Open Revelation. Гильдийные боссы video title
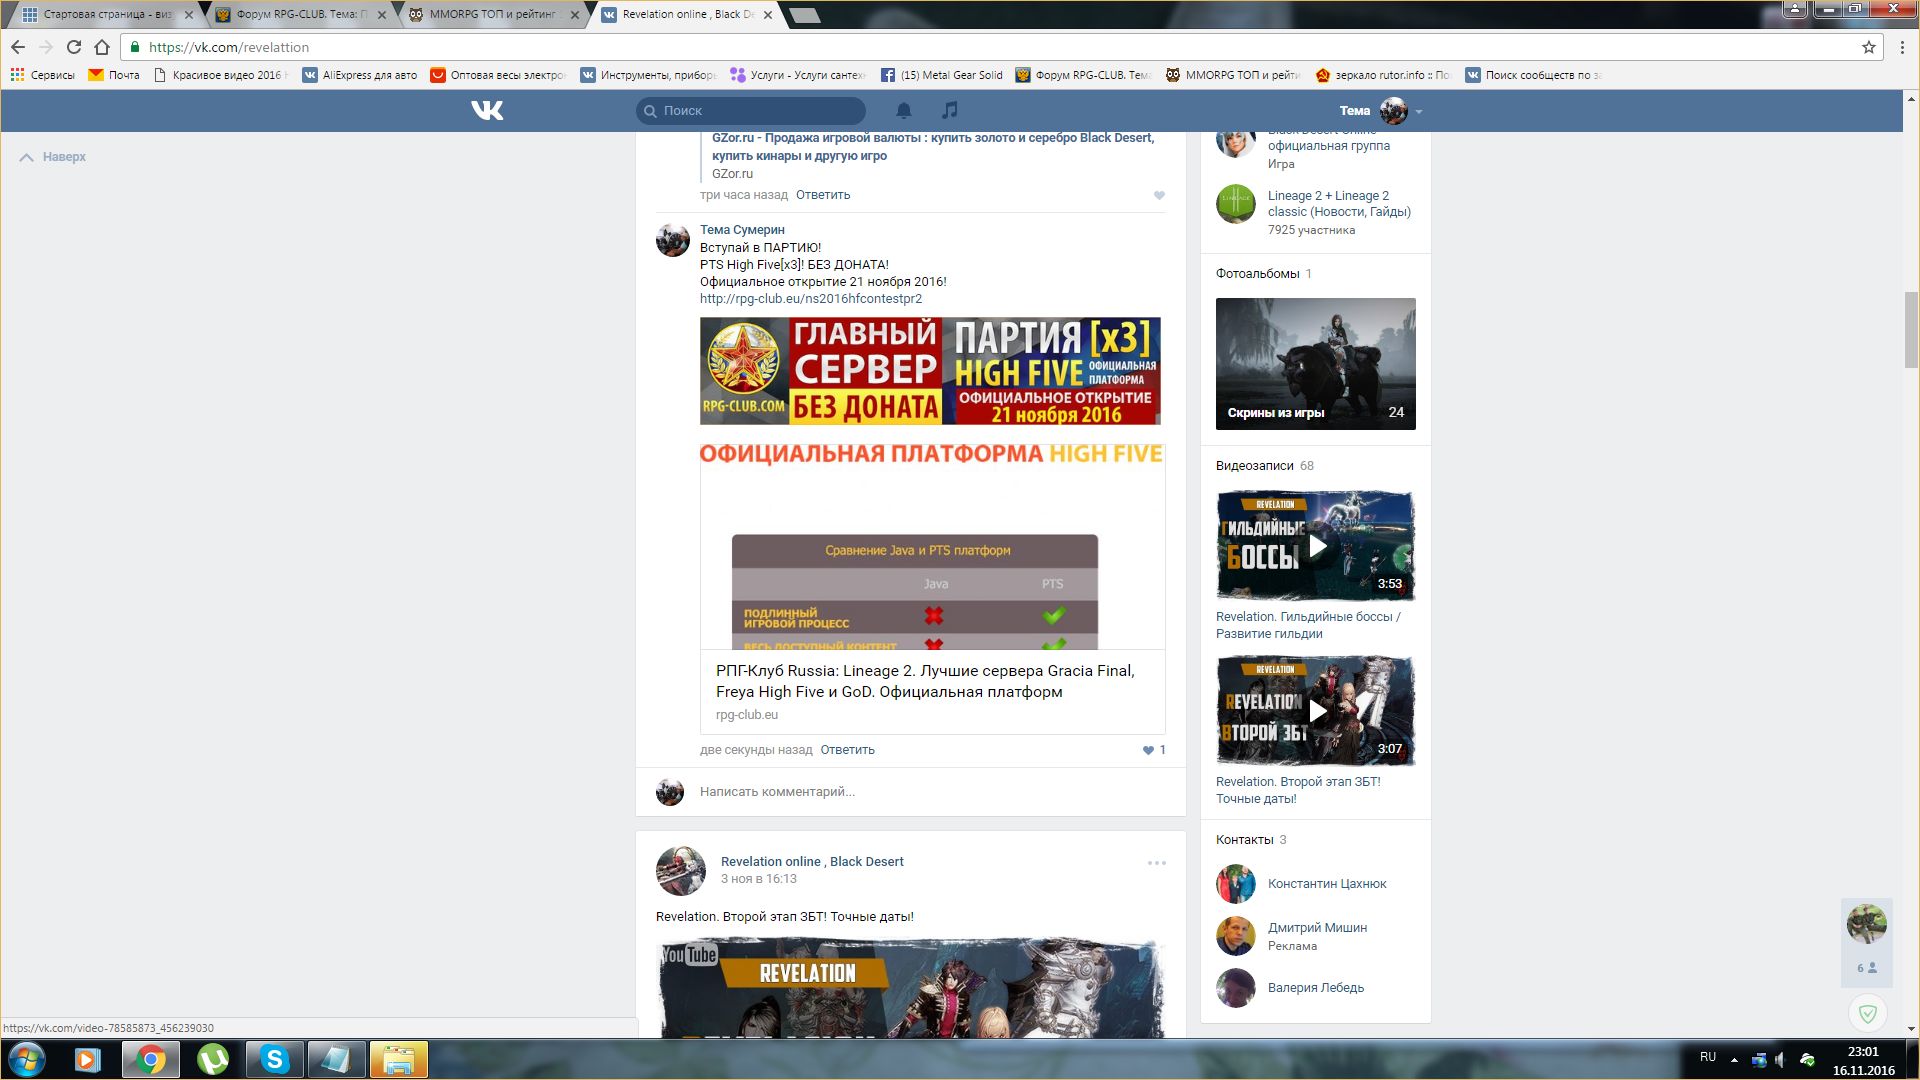 [1309, 625]
